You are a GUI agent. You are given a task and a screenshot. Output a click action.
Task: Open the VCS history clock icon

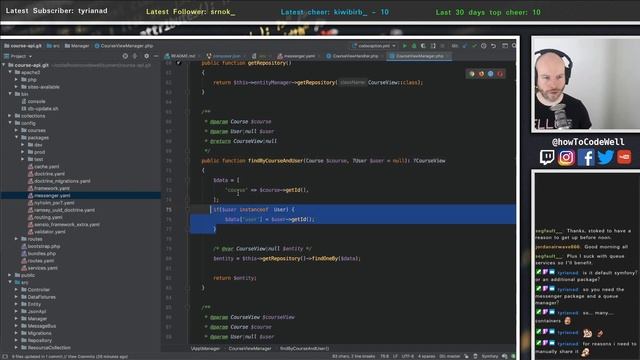[x=484, y=46]
